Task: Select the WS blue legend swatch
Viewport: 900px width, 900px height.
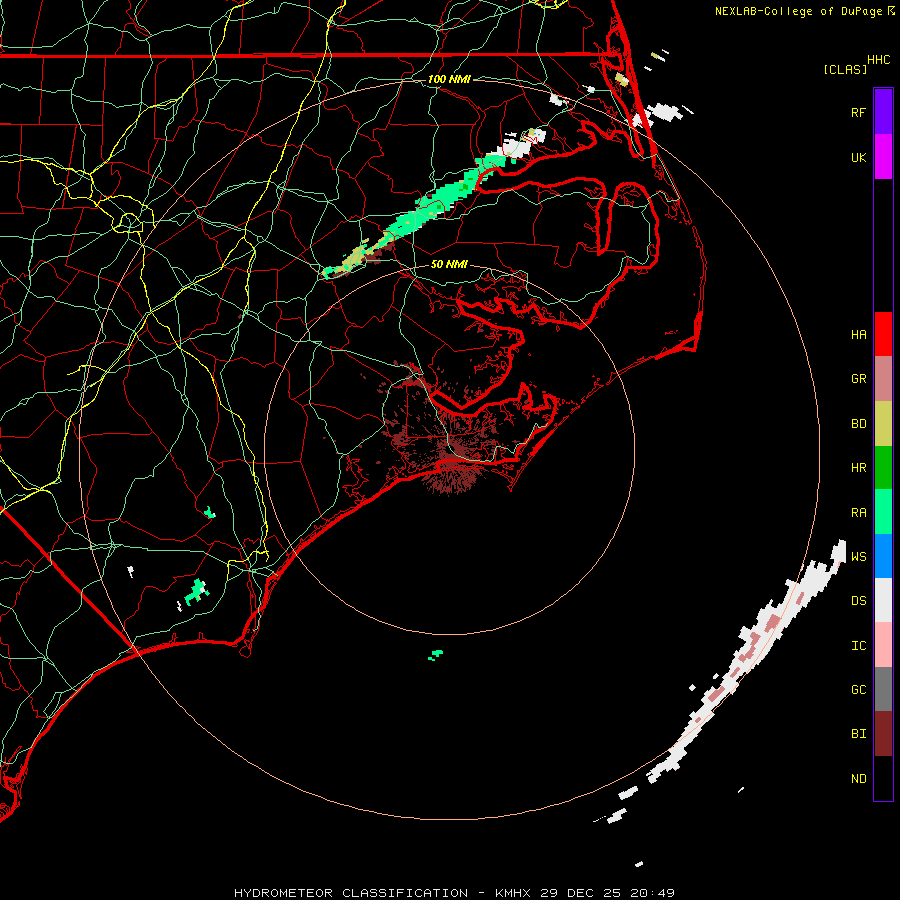Action: [883, 556]
